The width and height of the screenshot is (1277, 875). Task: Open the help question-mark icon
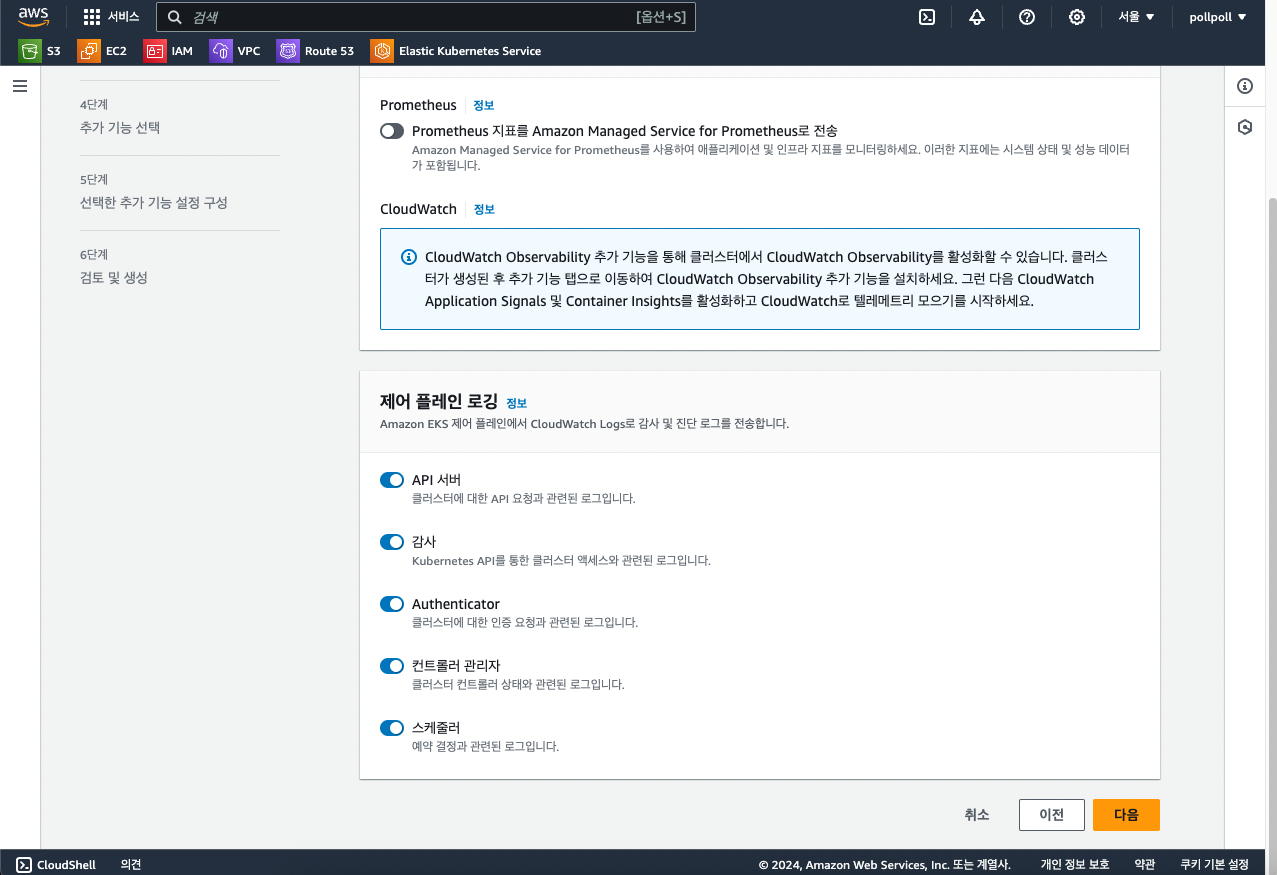coord(1027,17)
